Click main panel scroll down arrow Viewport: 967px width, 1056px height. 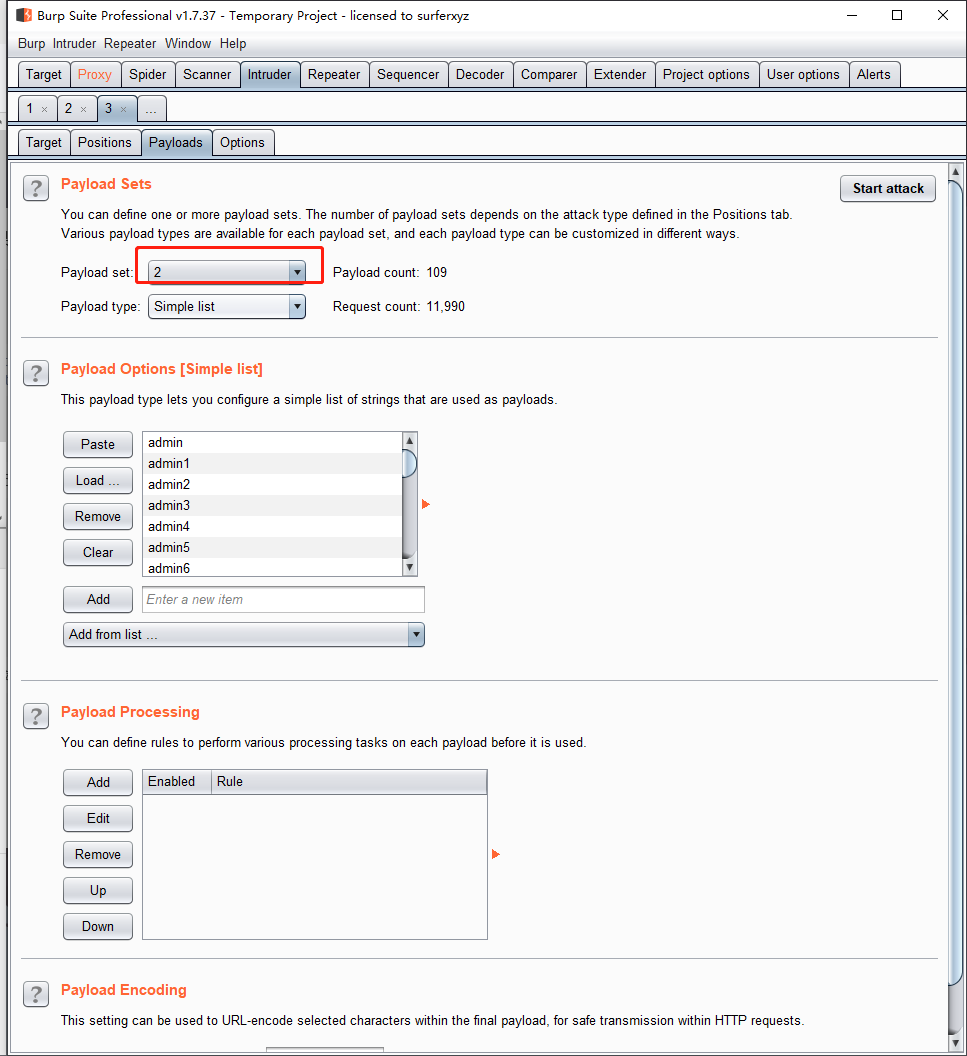coord(955,1043)
